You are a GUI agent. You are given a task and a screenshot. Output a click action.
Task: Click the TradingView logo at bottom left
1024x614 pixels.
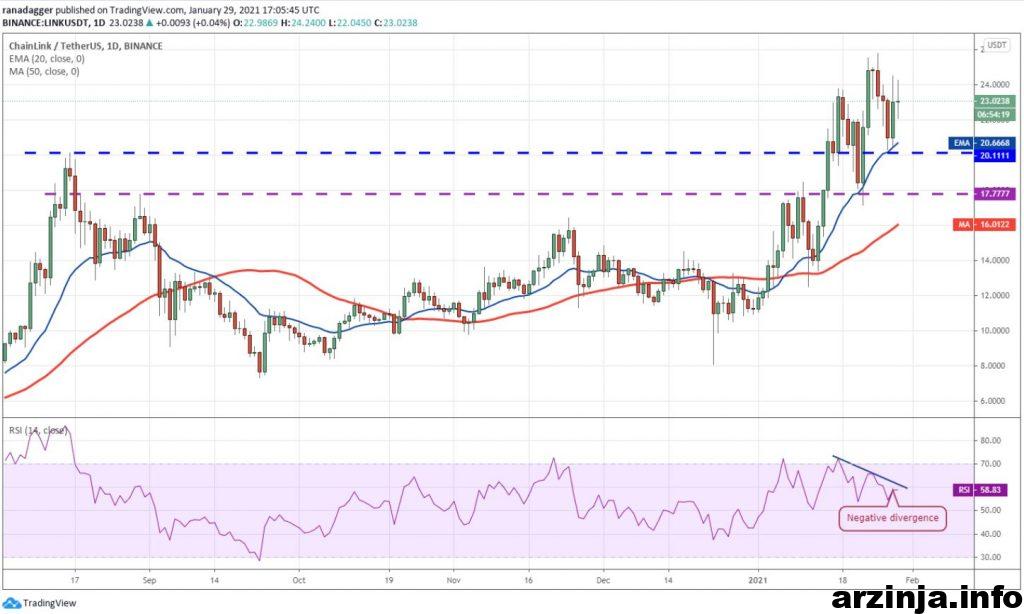pyautogui.click(x=40, y=603)
